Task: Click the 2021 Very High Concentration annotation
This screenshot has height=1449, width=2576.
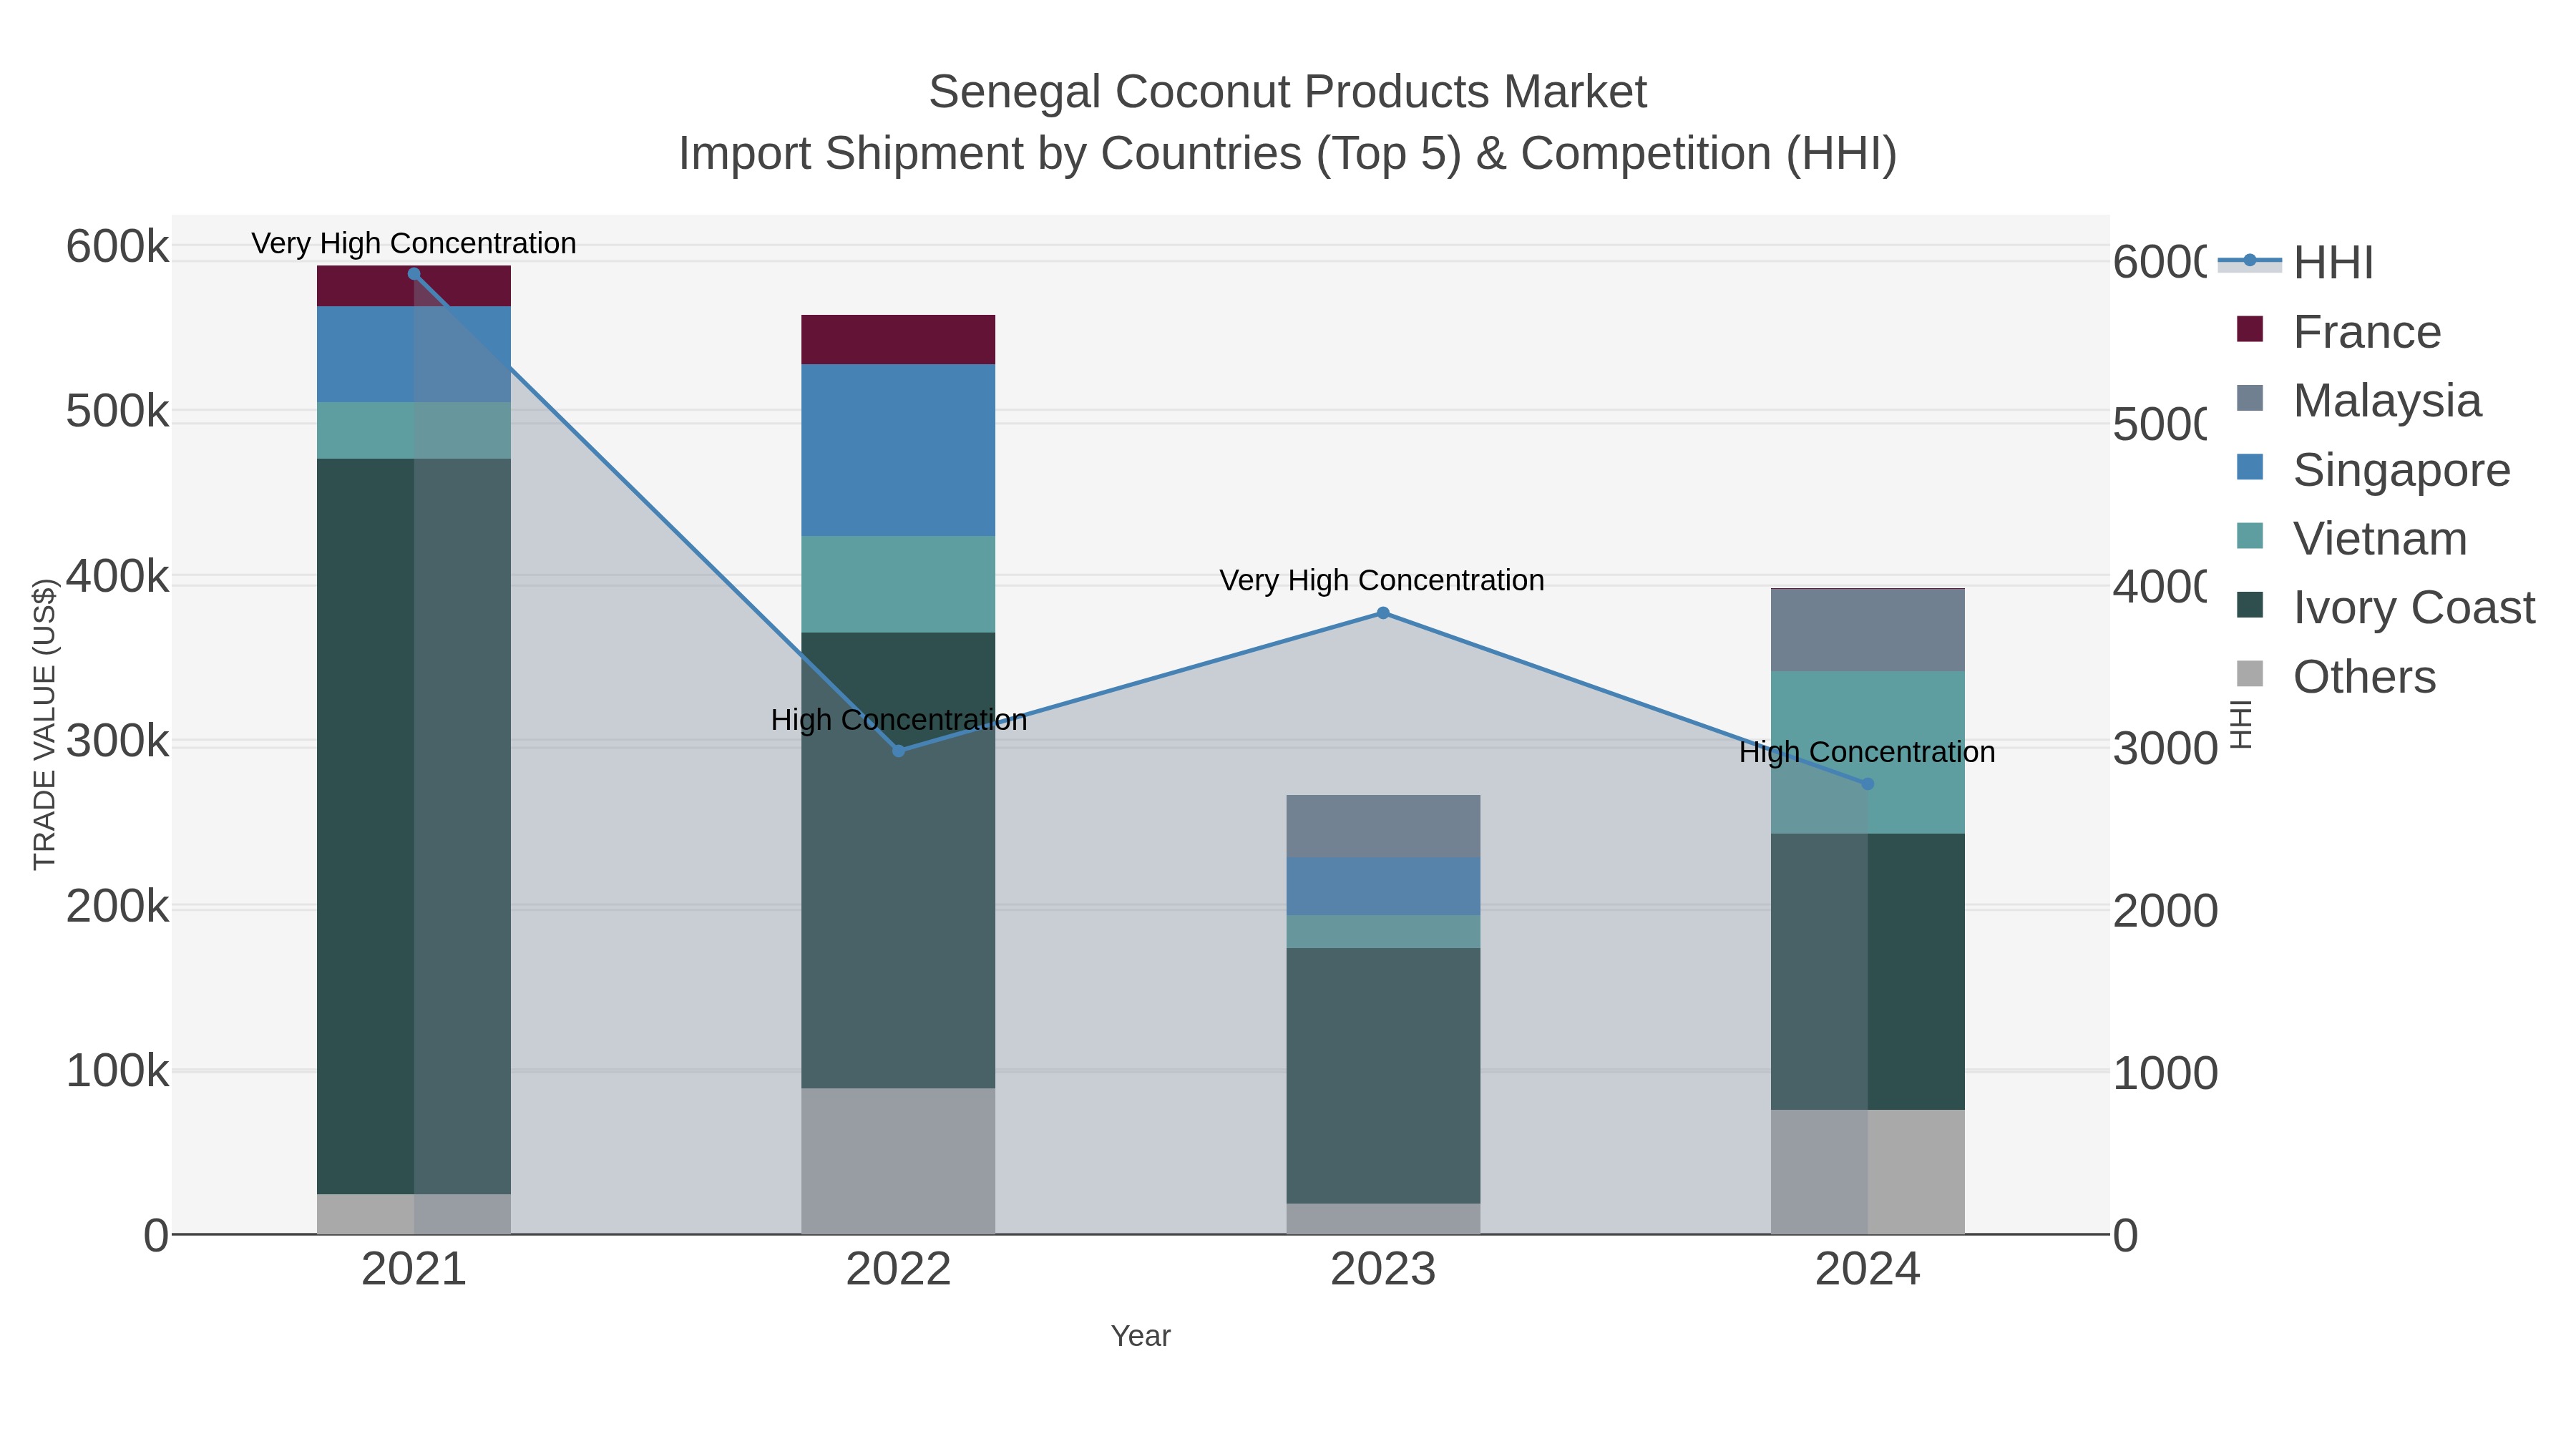Action: [414, 243]
